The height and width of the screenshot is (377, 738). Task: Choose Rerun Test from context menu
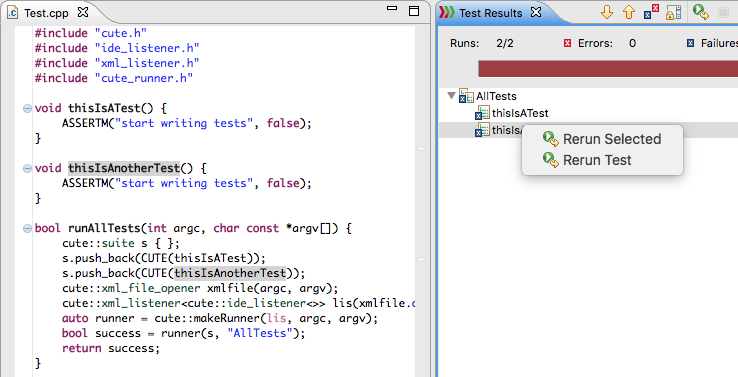[602, 160]
